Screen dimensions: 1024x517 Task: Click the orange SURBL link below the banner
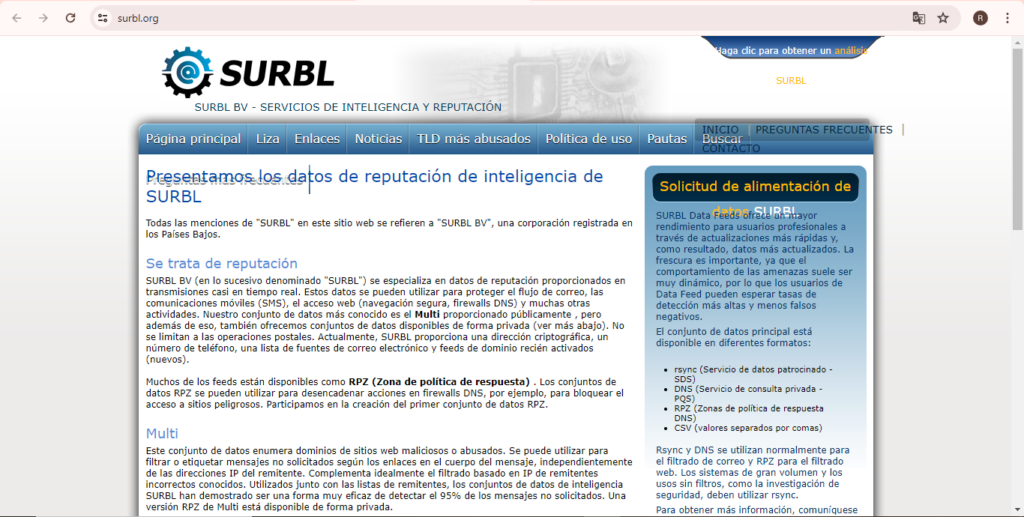[791, 81]
